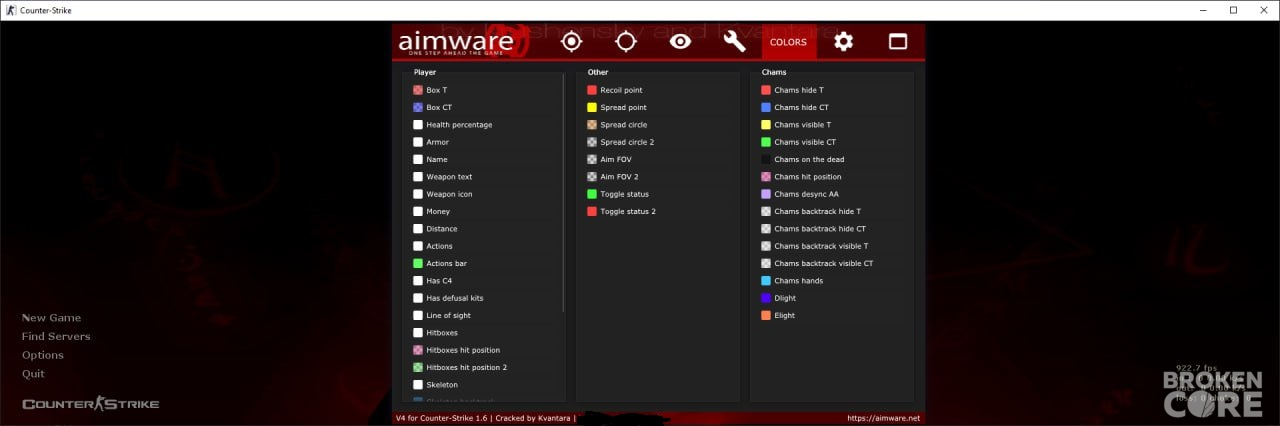The image size is (1280, 426).
Task: Select Quit in main menu
Action: (x=33, y=374)
